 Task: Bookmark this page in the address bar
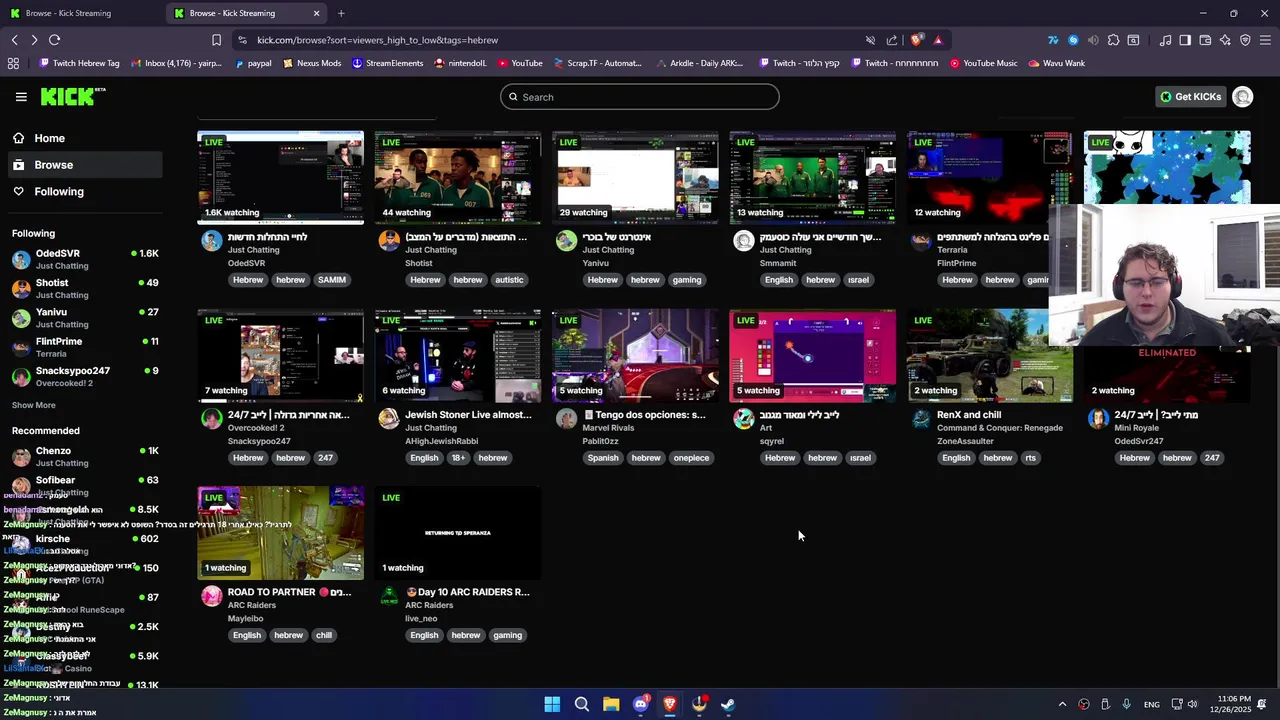(x=216, y=40)
